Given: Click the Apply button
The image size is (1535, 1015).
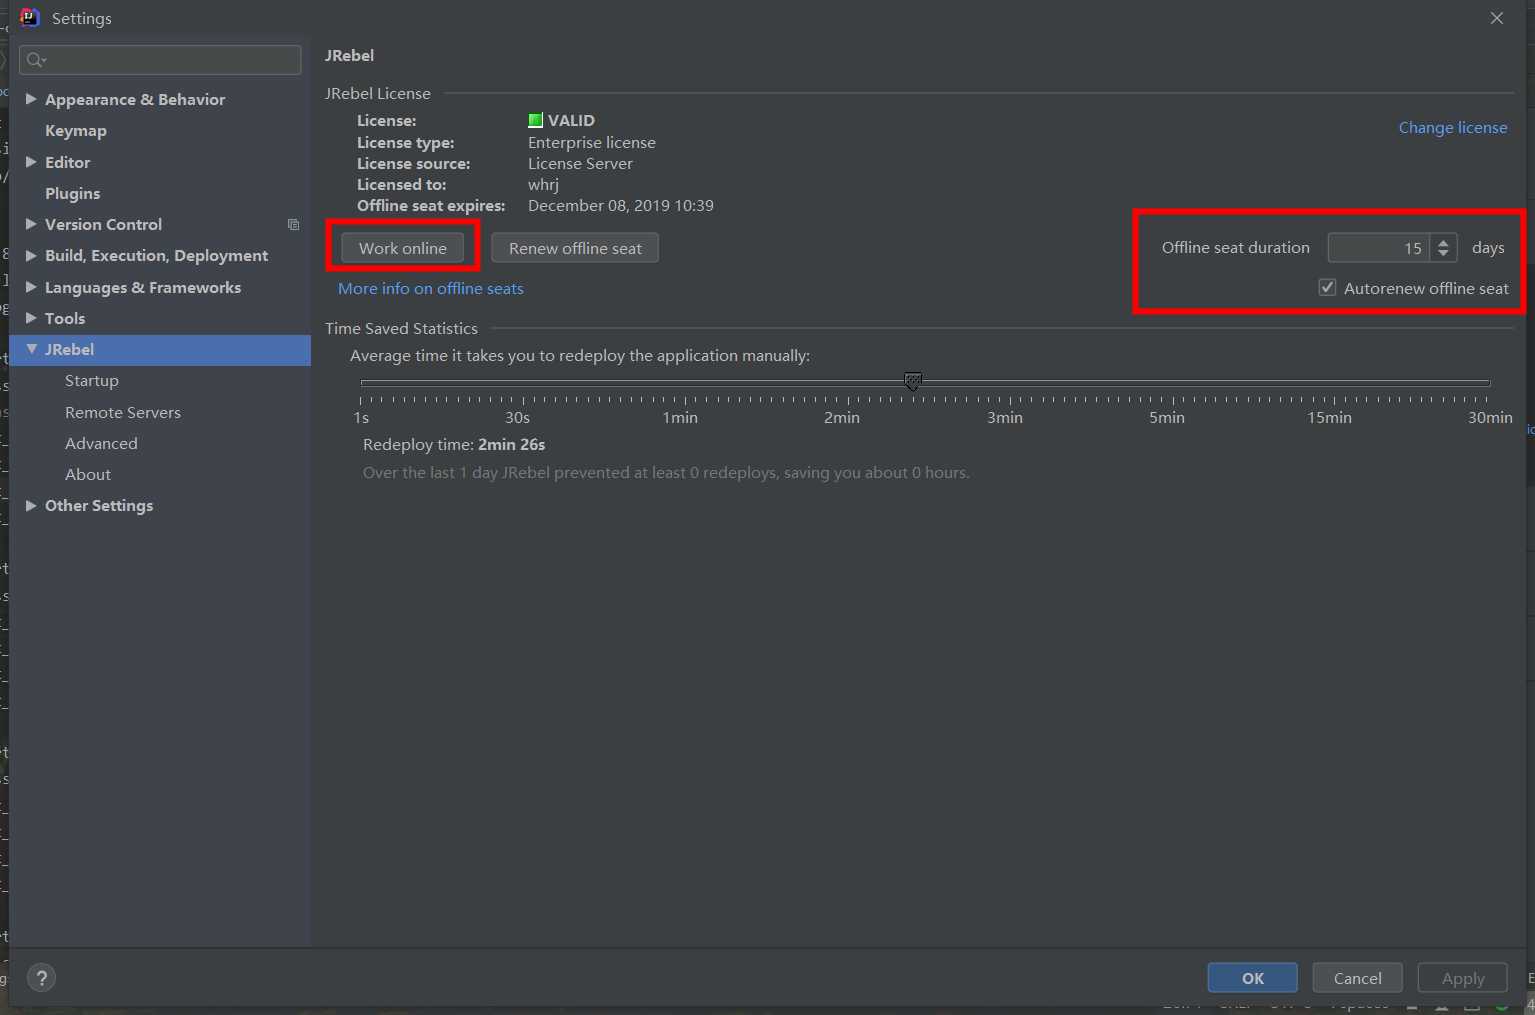Looking at the screenshot, I should pyautogui.click(x=1463, y=978).
